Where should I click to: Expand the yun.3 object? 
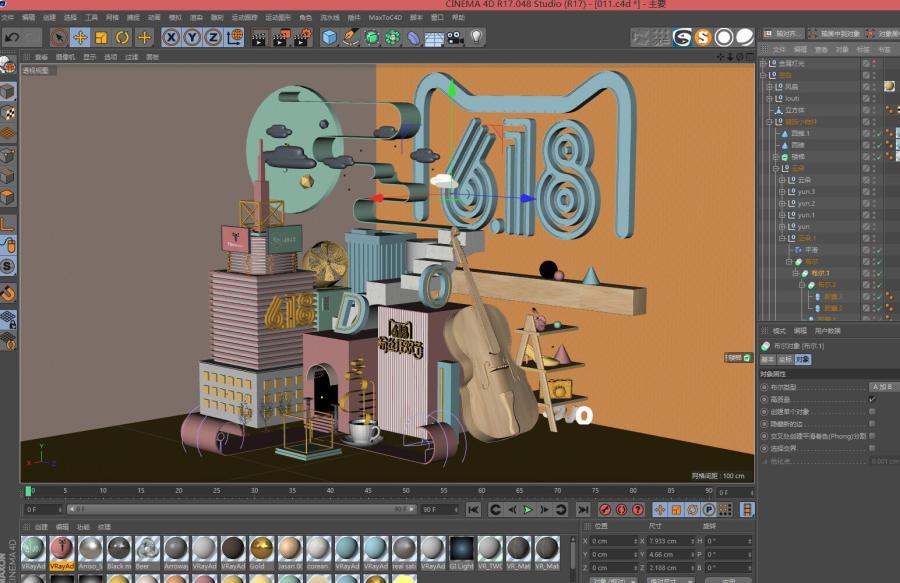[x=782, y=191]
